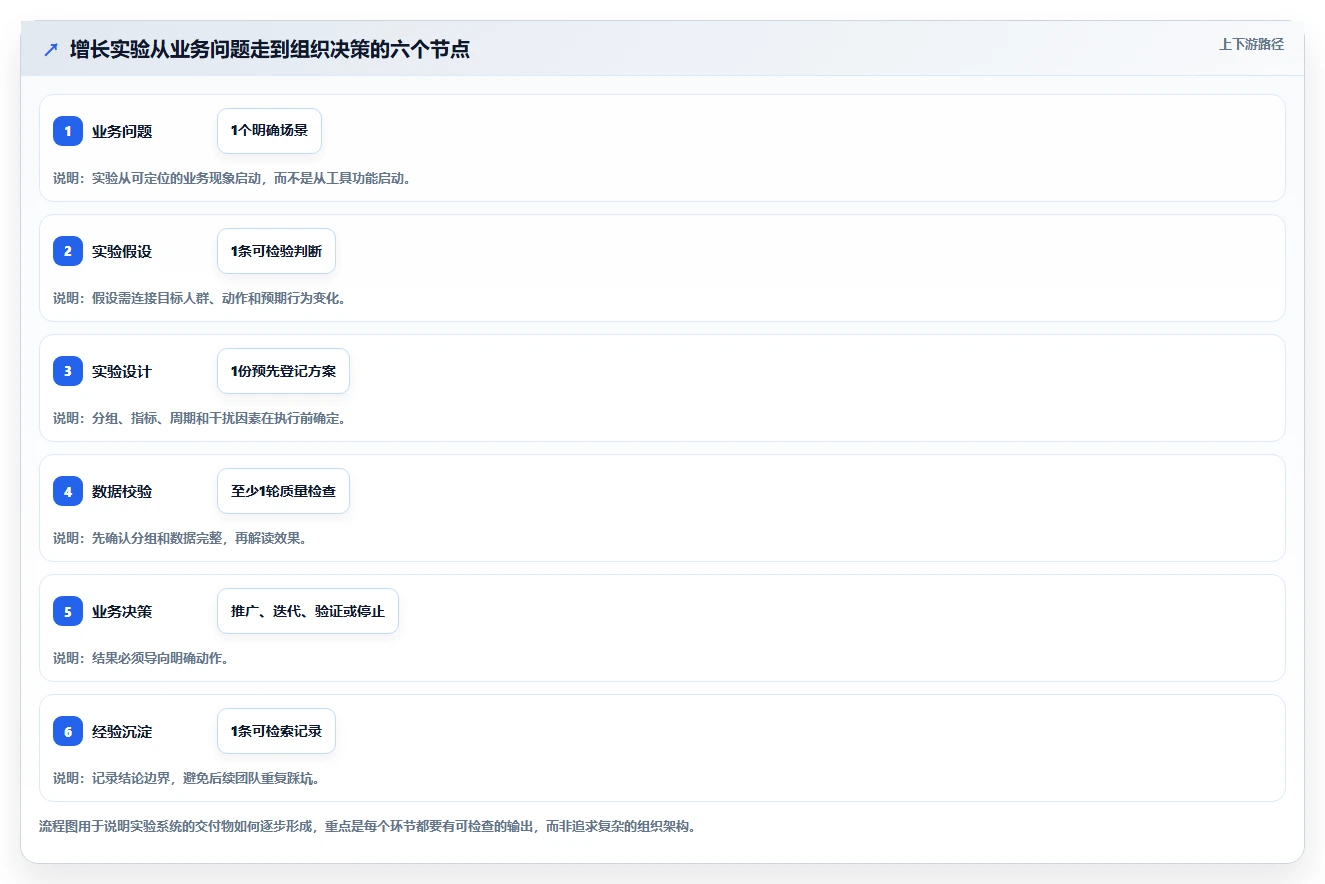Click the 实验设计 step label
Image resolution: width=1325 pixels, height=884 pixels.
pos(122,371)
